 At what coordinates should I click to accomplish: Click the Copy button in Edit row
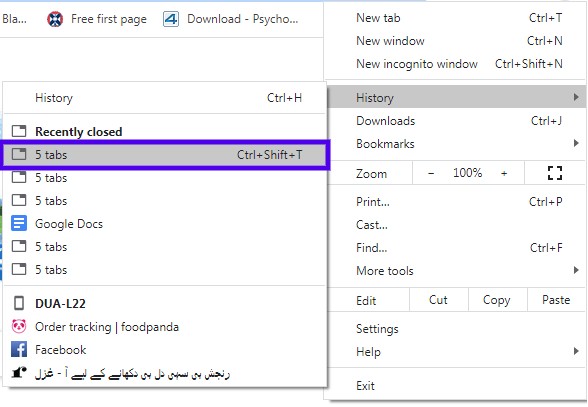click(x=496, y=300)
